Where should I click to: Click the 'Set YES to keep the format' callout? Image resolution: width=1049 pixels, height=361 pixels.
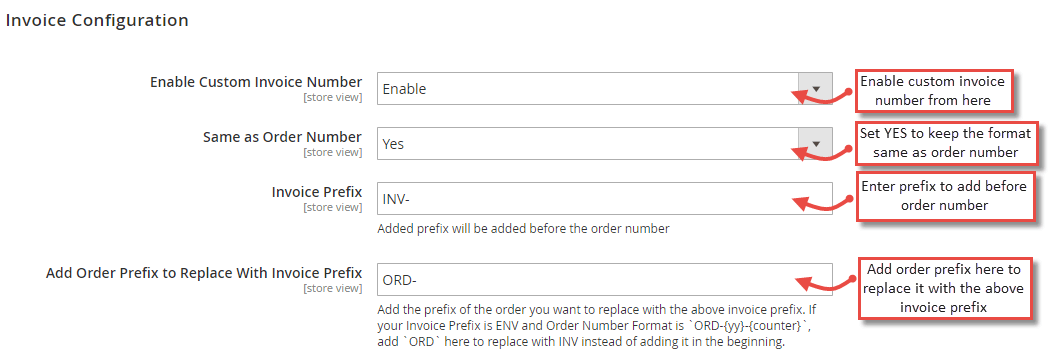(945, 143)
